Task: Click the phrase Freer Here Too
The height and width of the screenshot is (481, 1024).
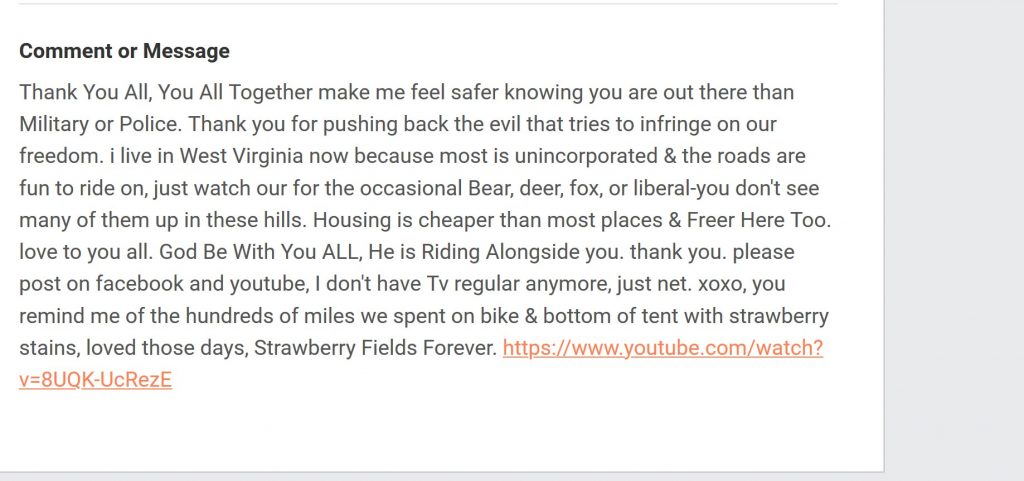Action: pos(758,221)
